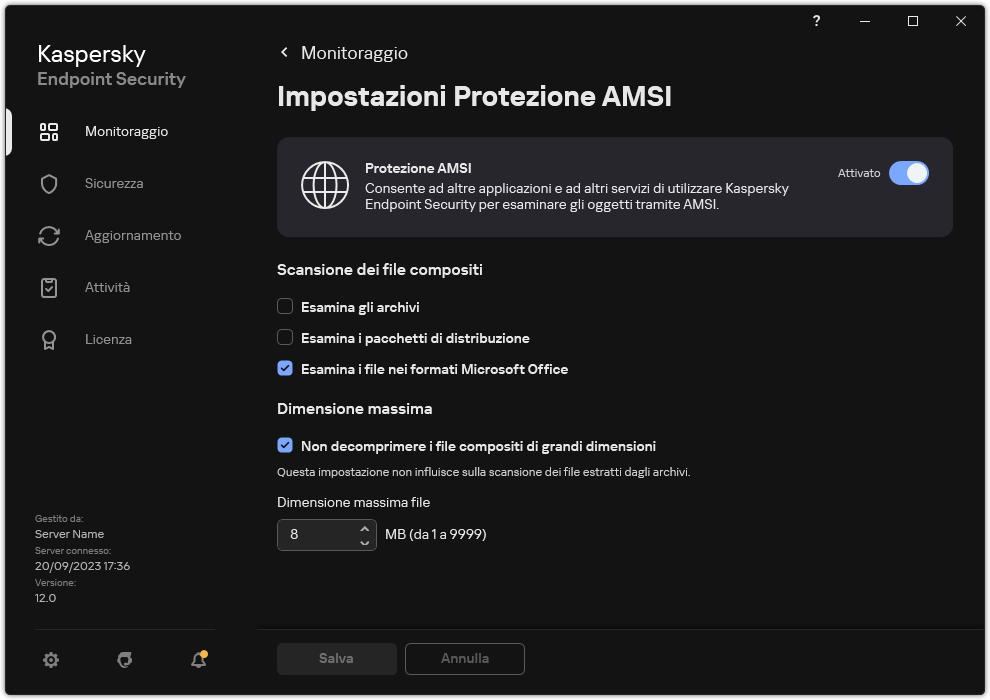Image resolution: width=990 pixels, height=700 pixels.
Task: Open notifications via the bell icon
Action: point(197,660)
